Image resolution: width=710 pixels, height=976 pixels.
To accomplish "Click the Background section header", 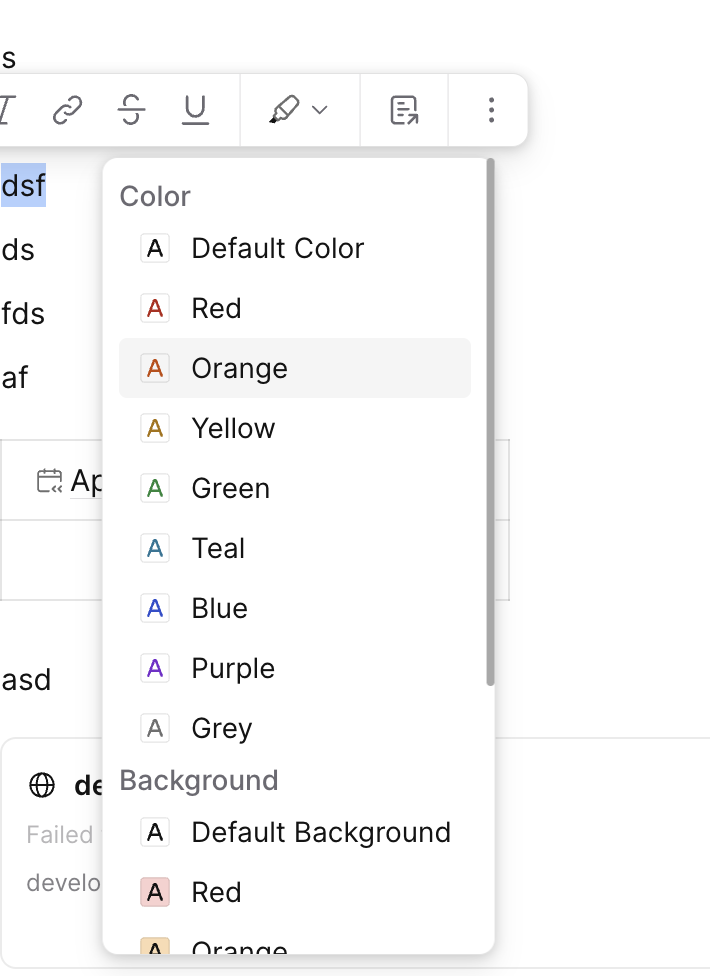I will [199, 780].
